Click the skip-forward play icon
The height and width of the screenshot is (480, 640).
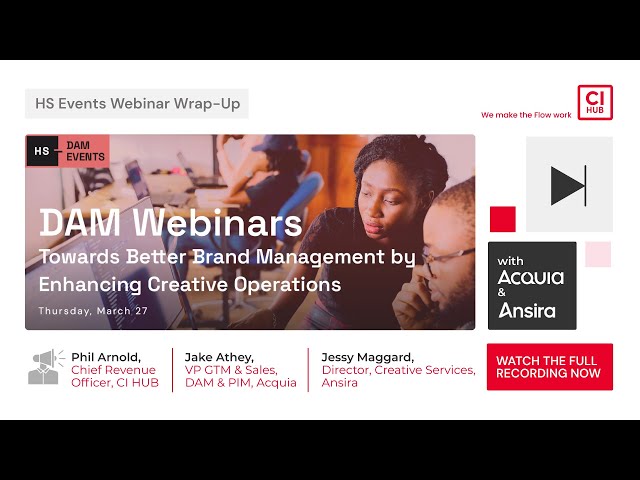[x=569, y=186]
